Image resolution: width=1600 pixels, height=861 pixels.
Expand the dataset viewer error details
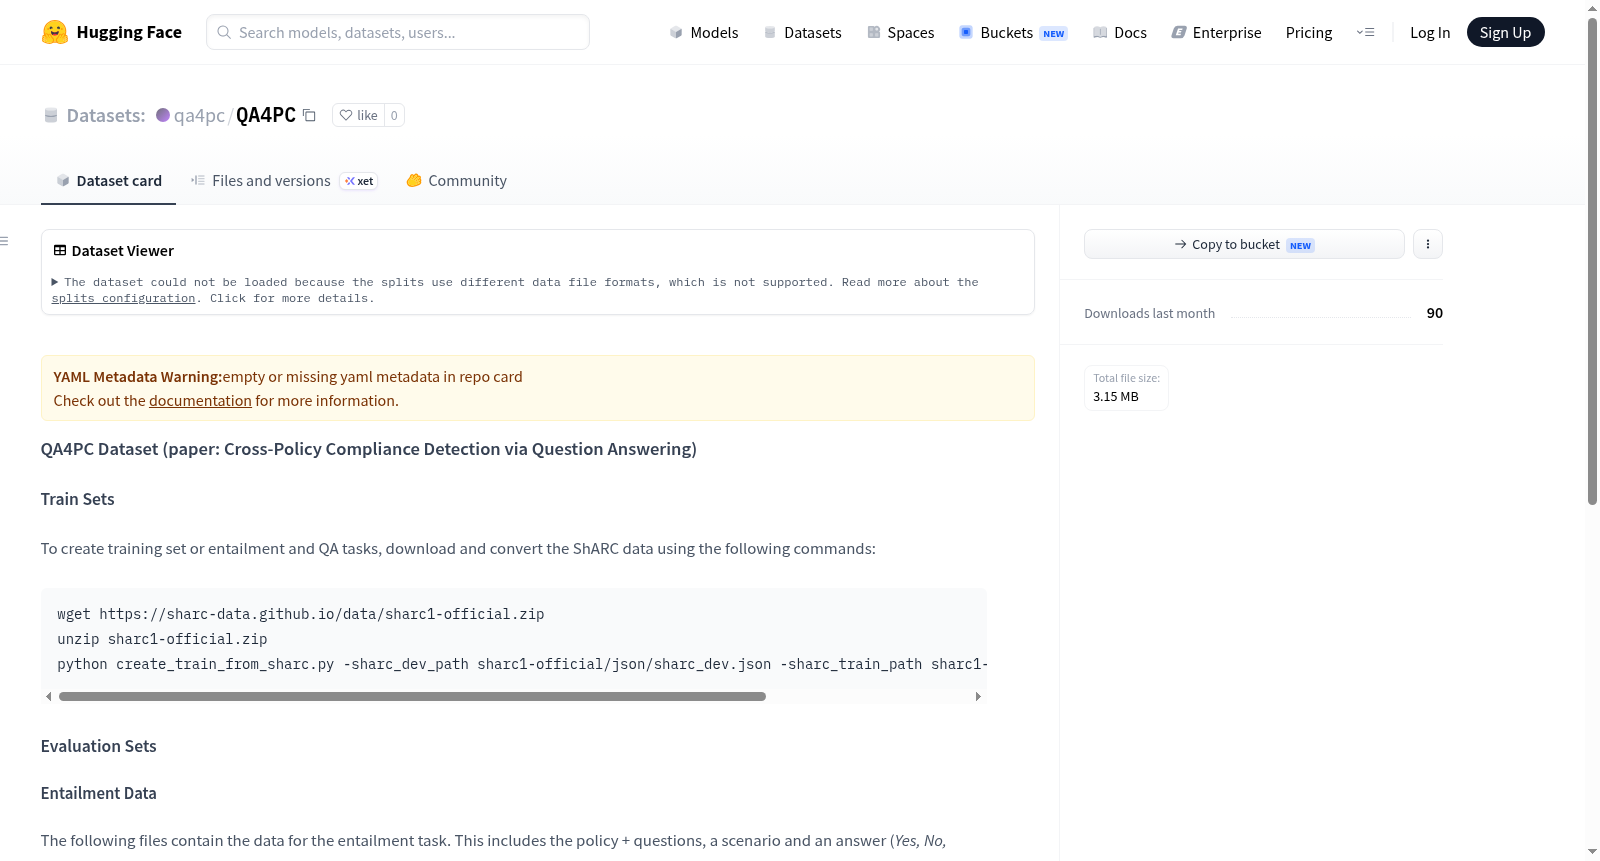[55, 282]
